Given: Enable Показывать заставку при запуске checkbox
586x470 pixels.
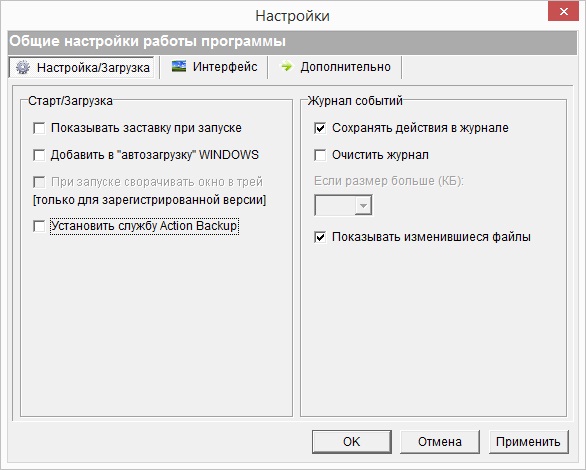Looking at the screenshot, I should pyautogui.click(x=39, y=128).
